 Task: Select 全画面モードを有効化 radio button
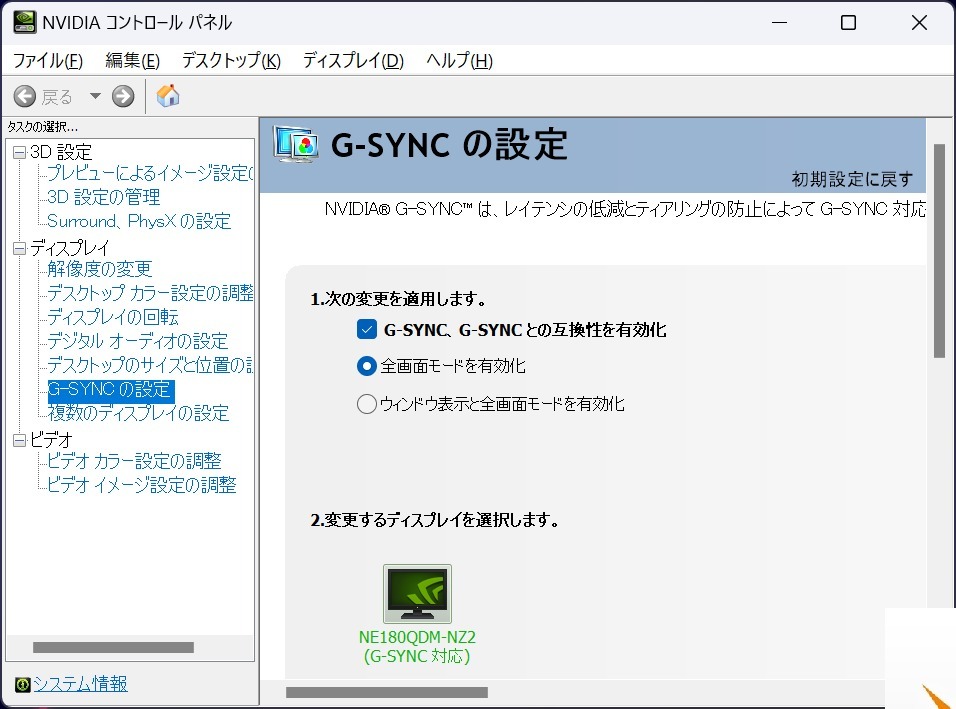coord(366,366)
